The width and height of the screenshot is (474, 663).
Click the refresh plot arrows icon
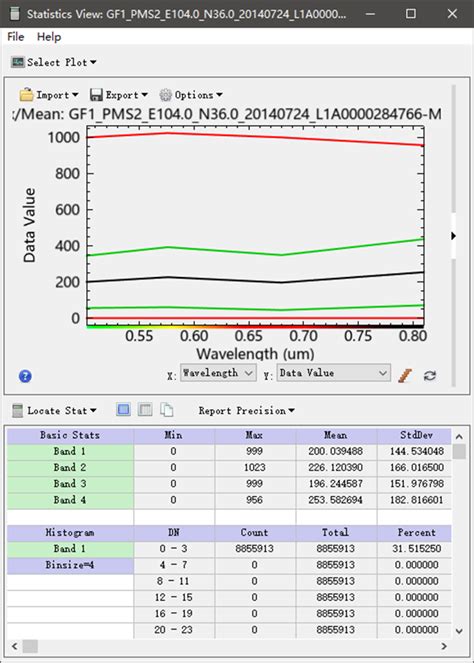click(x=430, y=375)
